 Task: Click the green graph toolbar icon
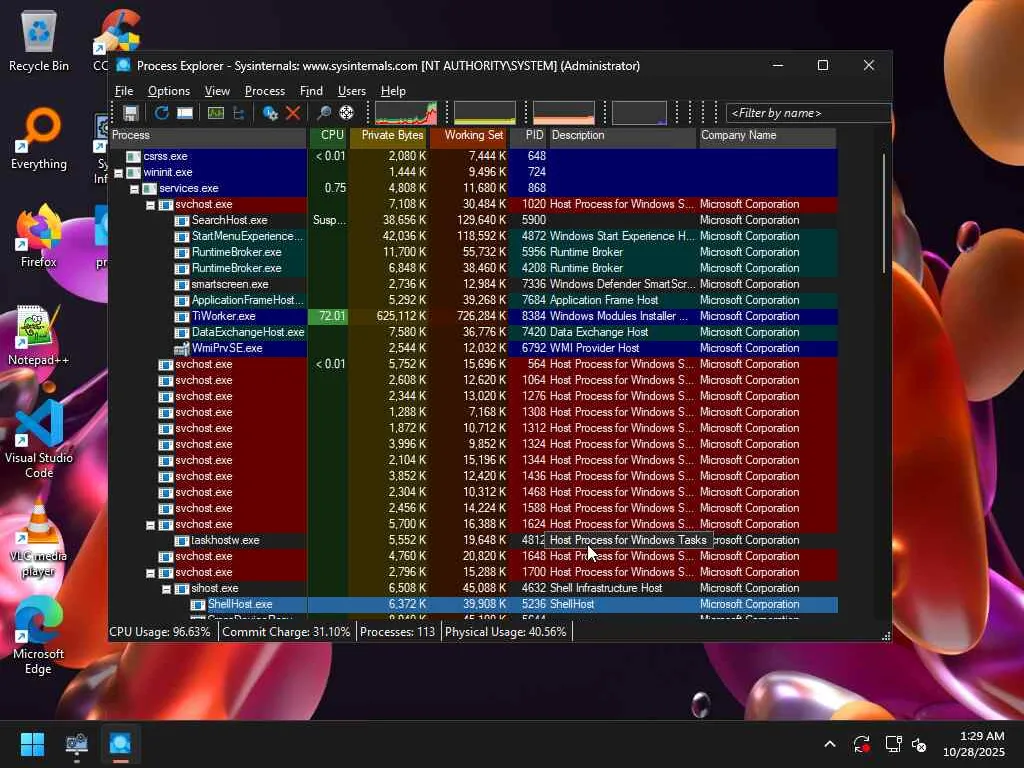click(x=216, y=113)
